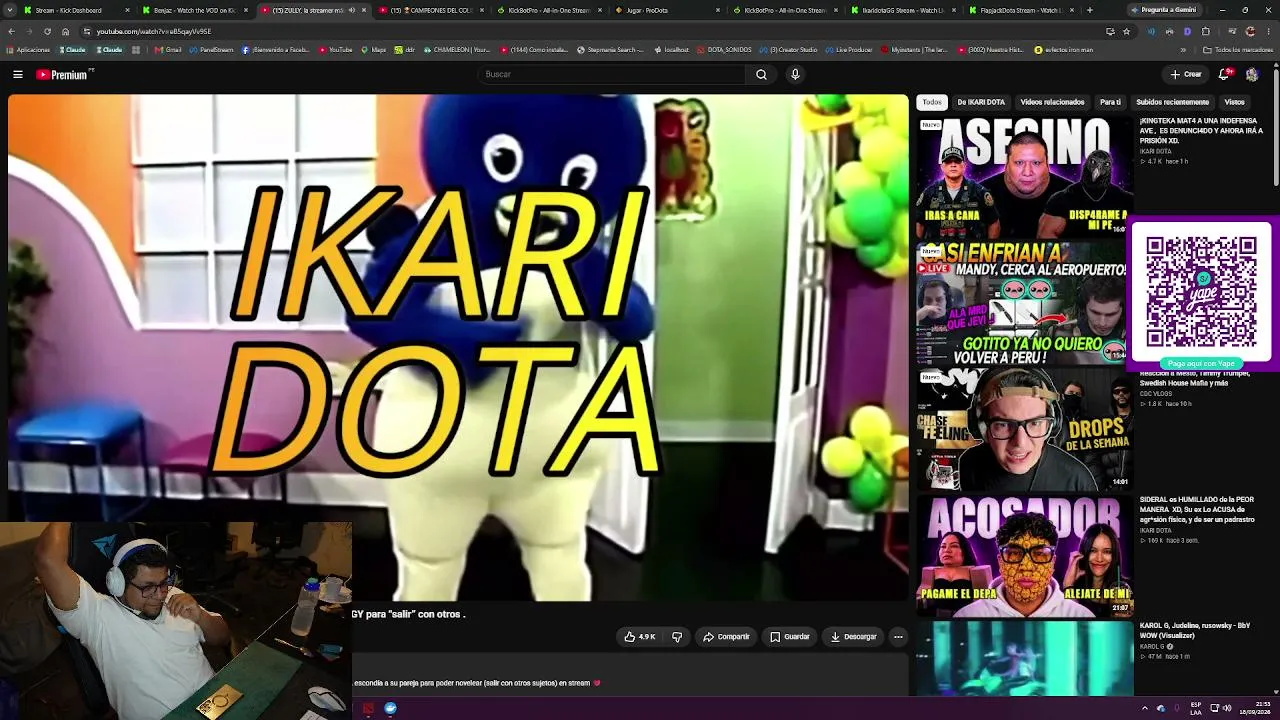Like the video with thumbs up

pos(639,636)
